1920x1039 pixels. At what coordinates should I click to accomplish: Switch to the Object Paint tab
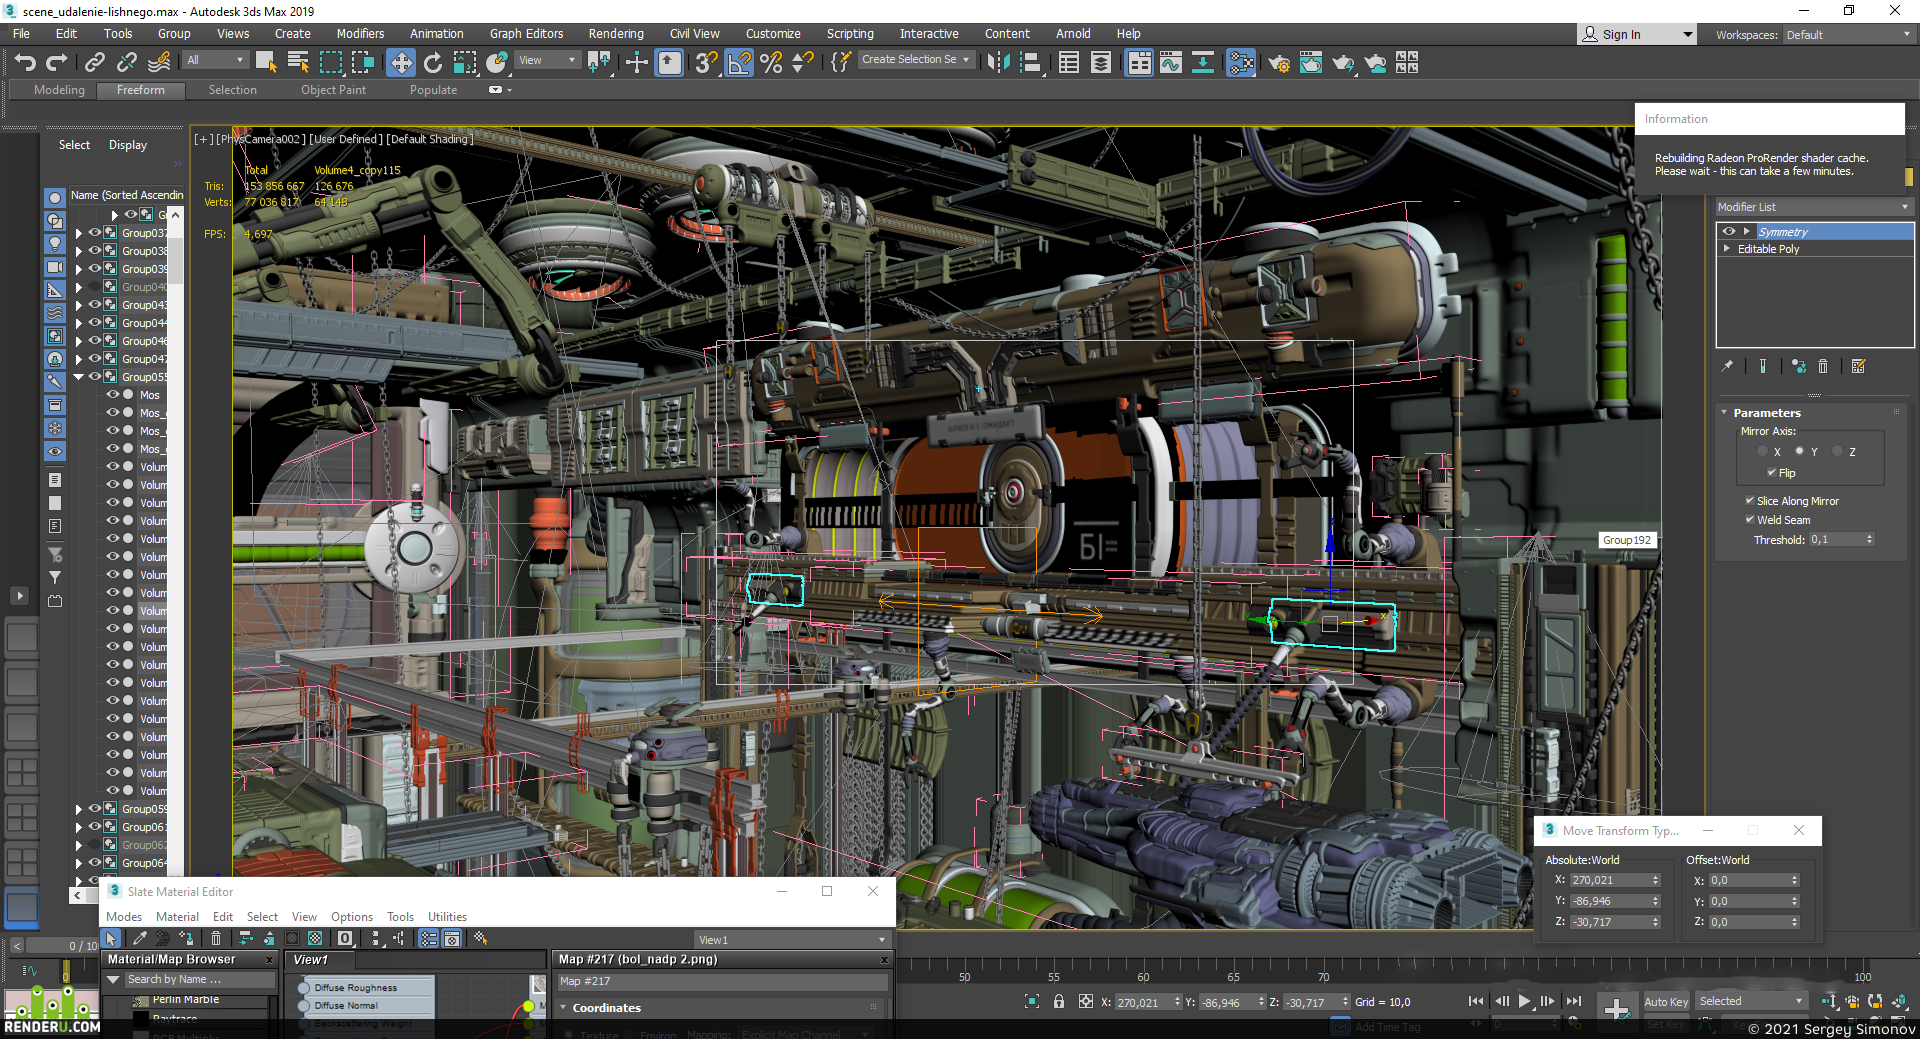333,90
